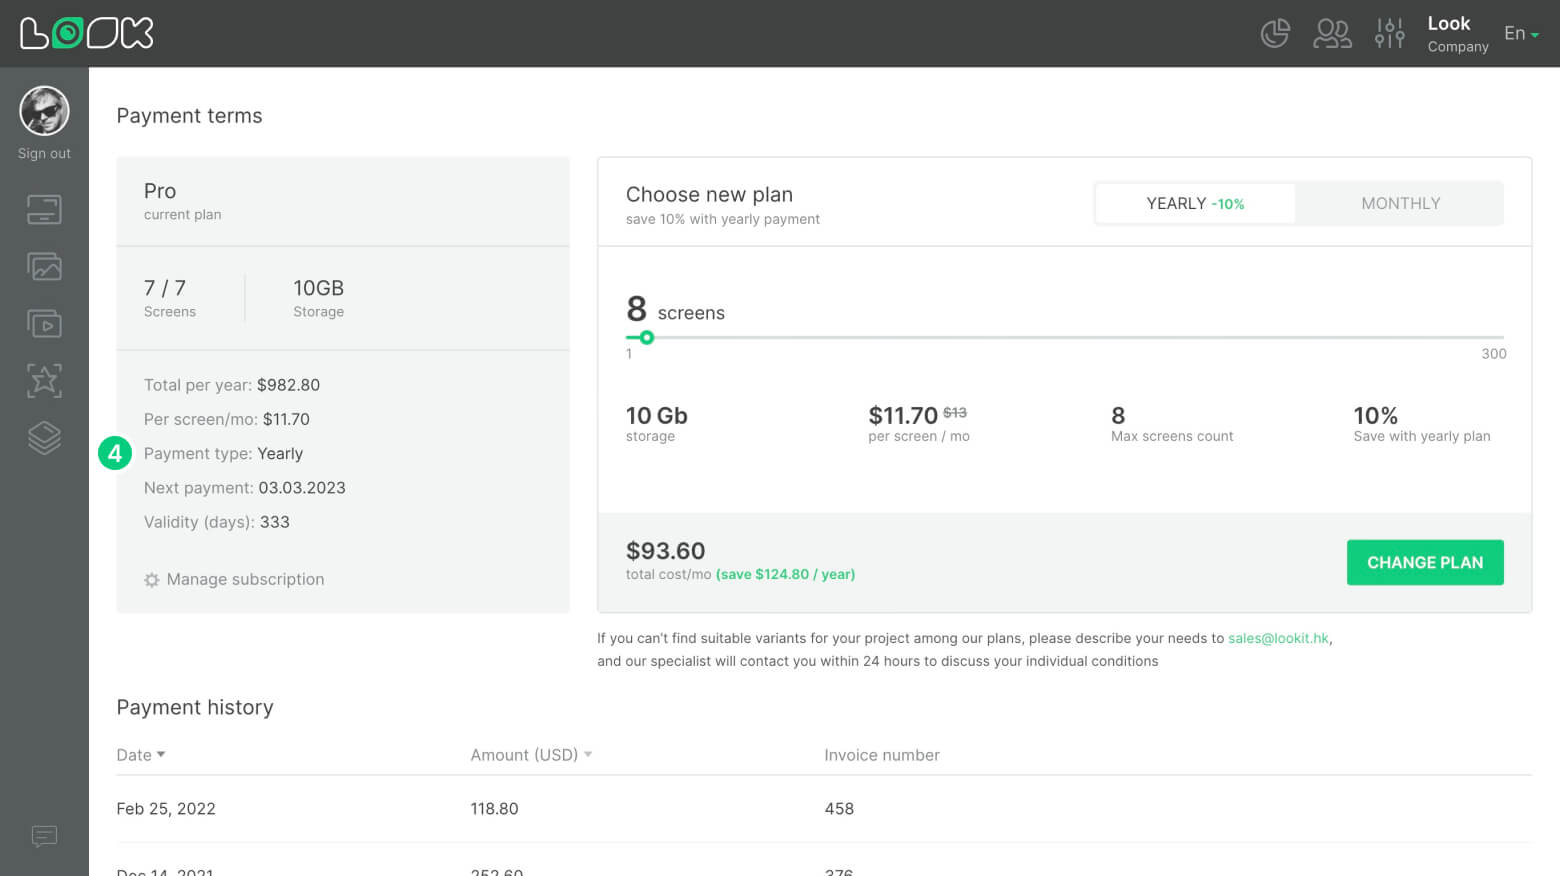Select the Look company account in header
This screenshot has height=876, width=1560.
[x=1451, y=33]
